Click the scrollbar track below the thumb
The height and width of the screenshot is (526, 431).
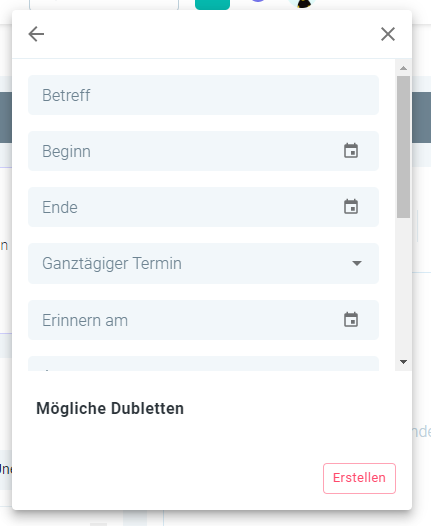point(403,287)
